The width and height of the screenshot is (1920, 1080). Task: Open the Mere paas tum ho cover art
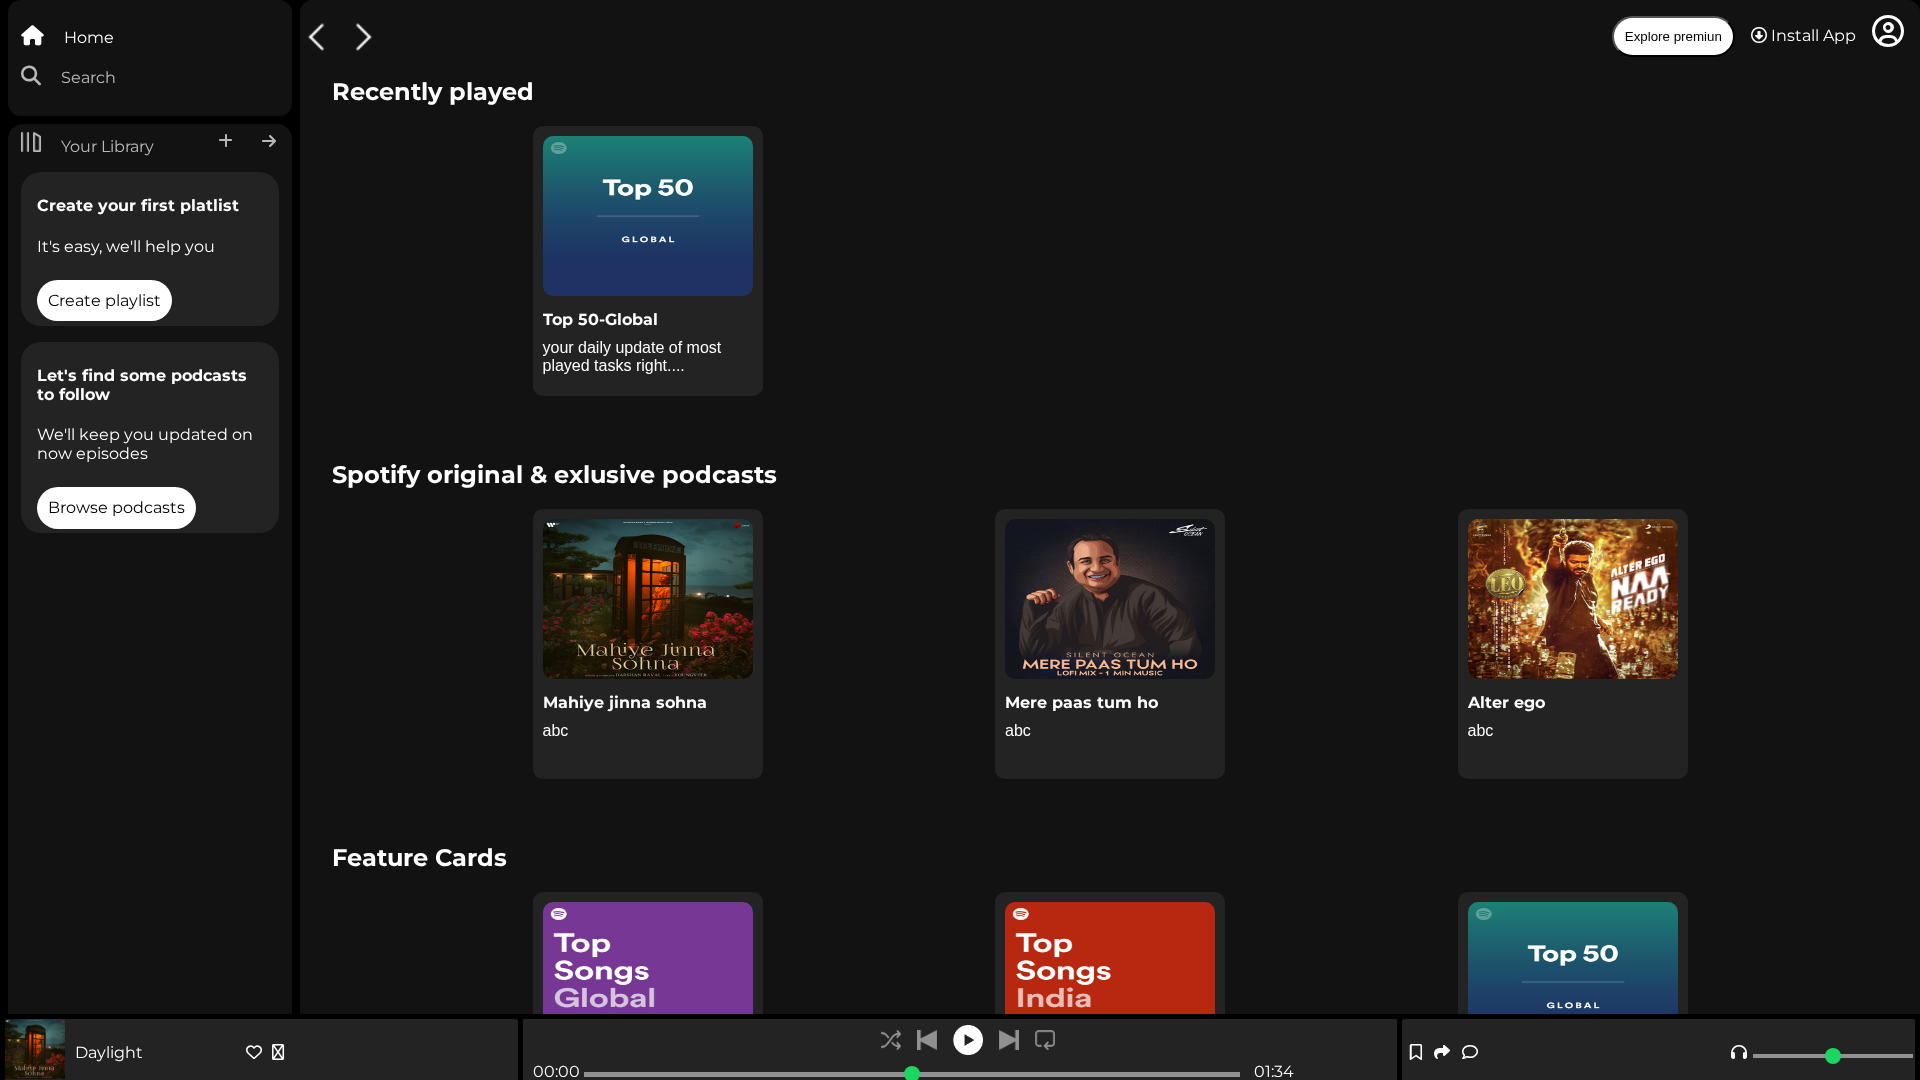pos(1110,599)
